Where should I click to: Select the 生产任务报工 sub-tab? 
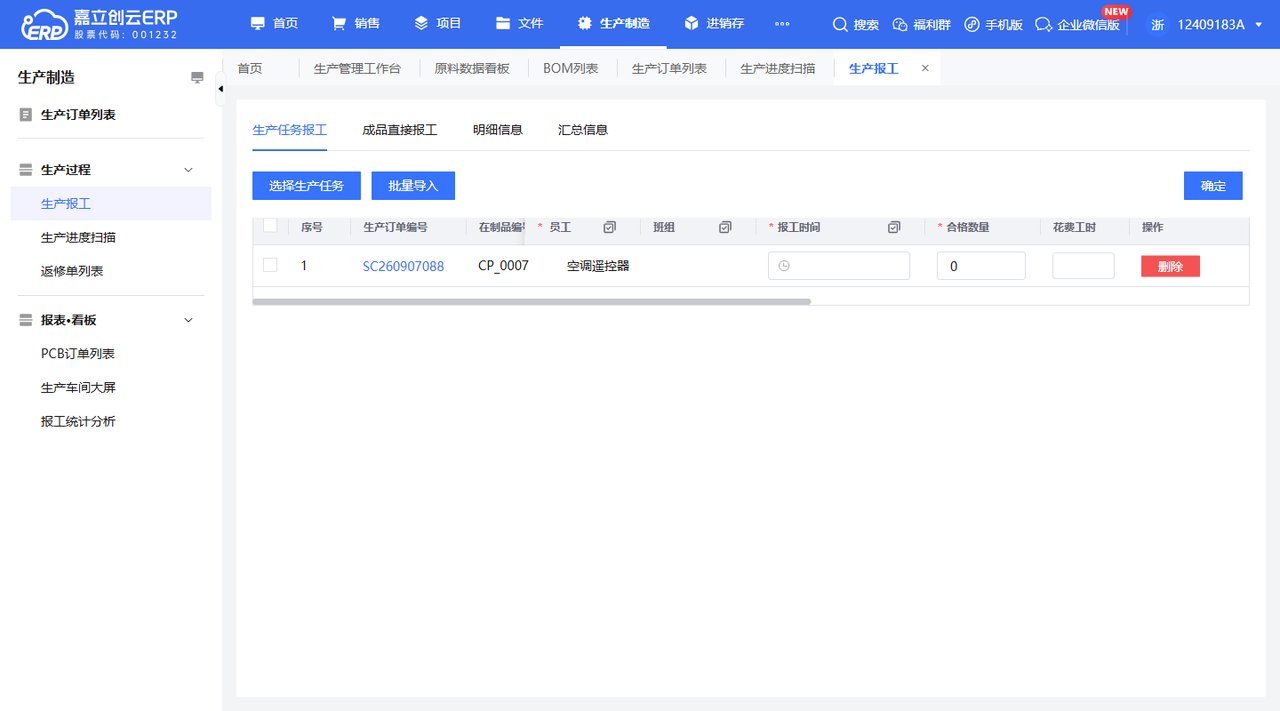[x=290, y=130]
